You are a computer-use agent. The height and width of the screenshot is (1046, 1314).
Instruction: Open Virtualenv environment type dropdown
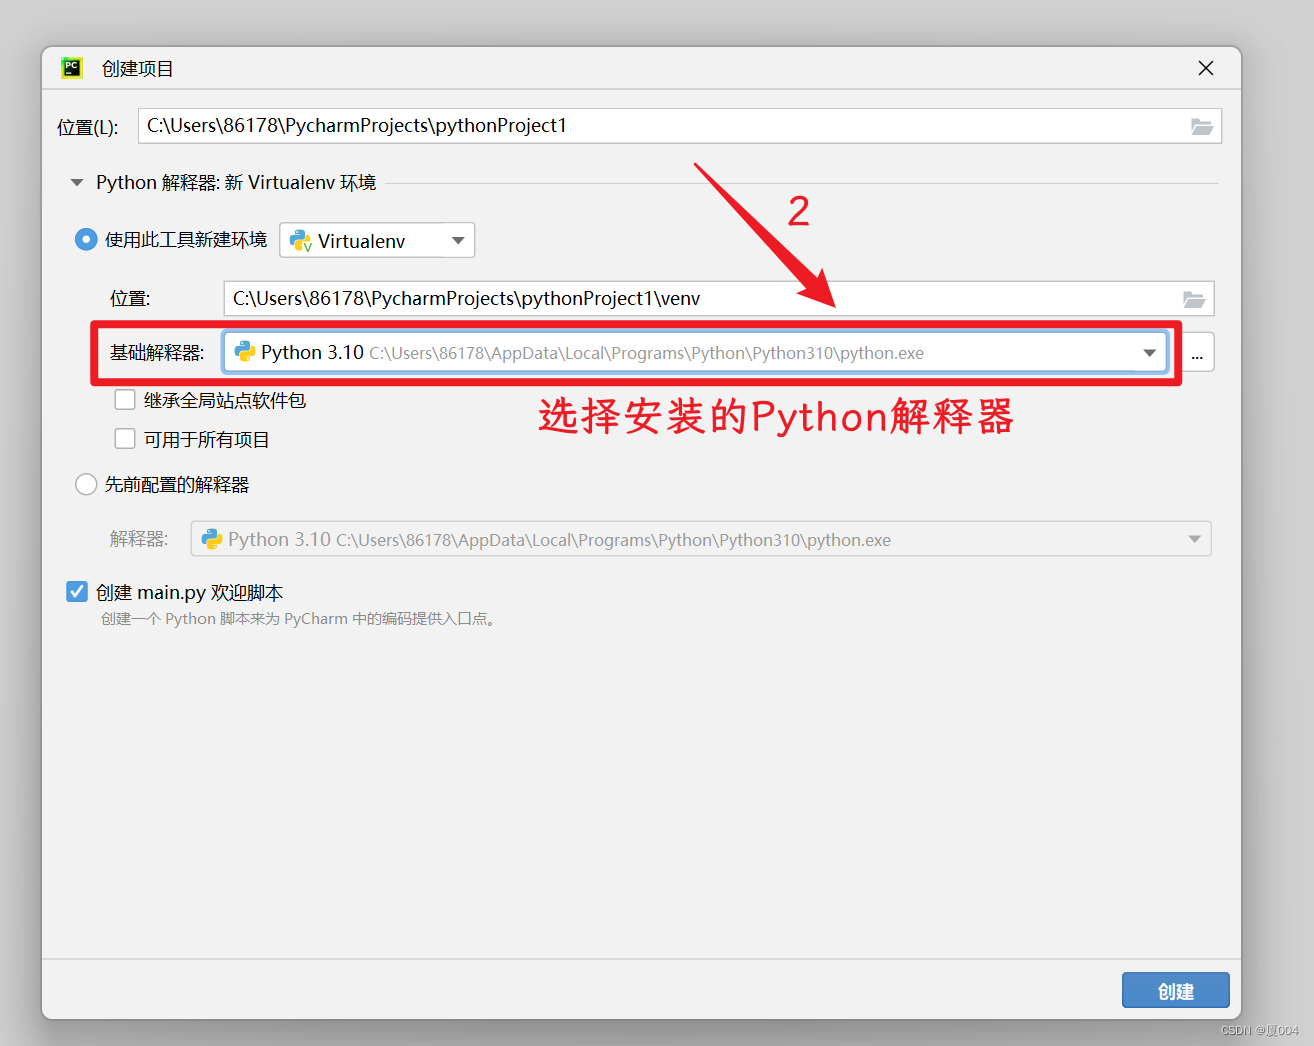(x=377, y=240)
